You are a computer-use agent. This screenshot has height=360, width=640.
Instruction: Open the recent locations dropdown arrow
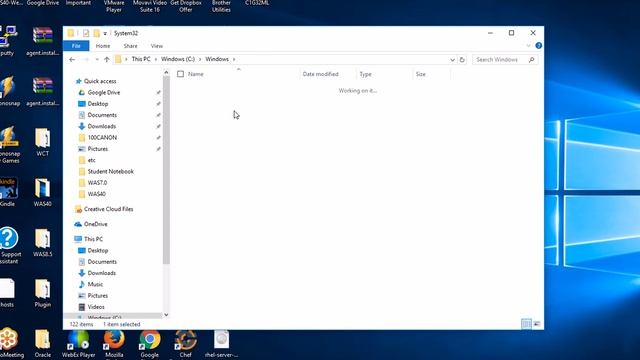point(97,60)
